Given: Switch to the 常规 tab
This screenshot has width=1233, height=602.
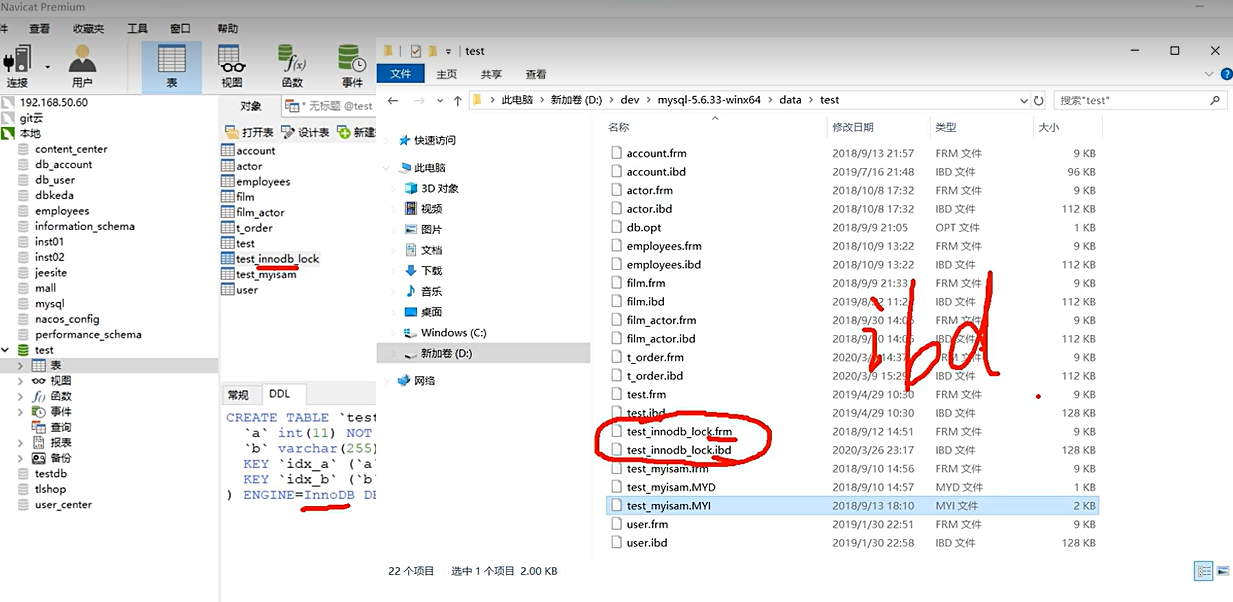Looking at the screenshot, I should [238, 395].
